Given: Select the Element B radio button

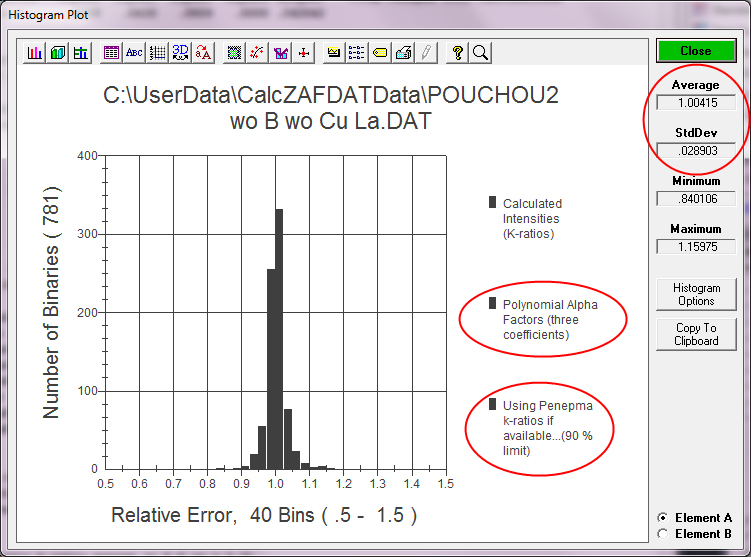Looking at the screenshot, I should (x=662, y=534).
